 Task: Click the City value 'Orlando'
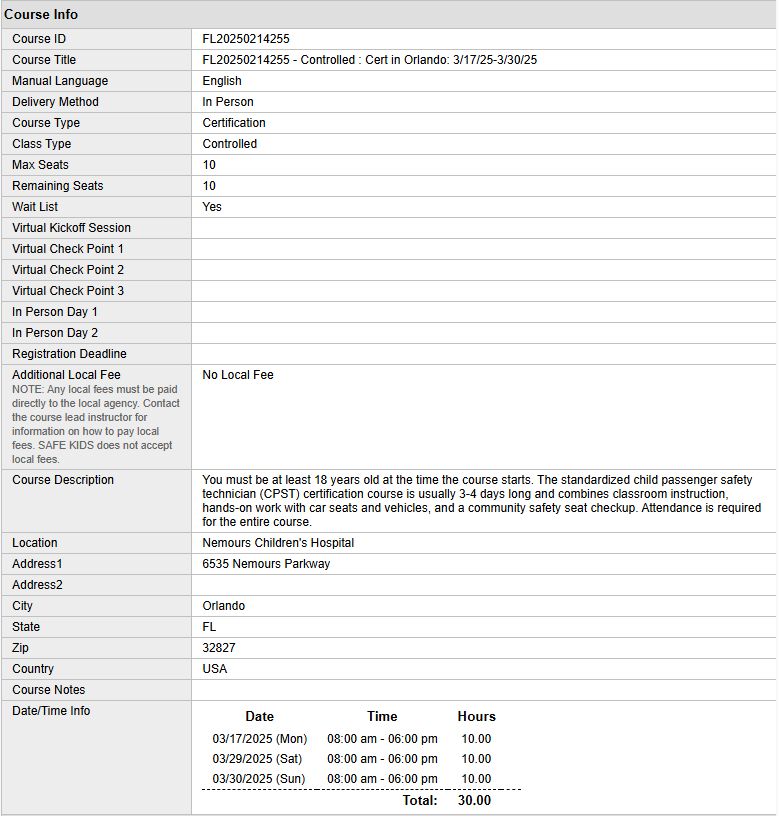(223, 606)
